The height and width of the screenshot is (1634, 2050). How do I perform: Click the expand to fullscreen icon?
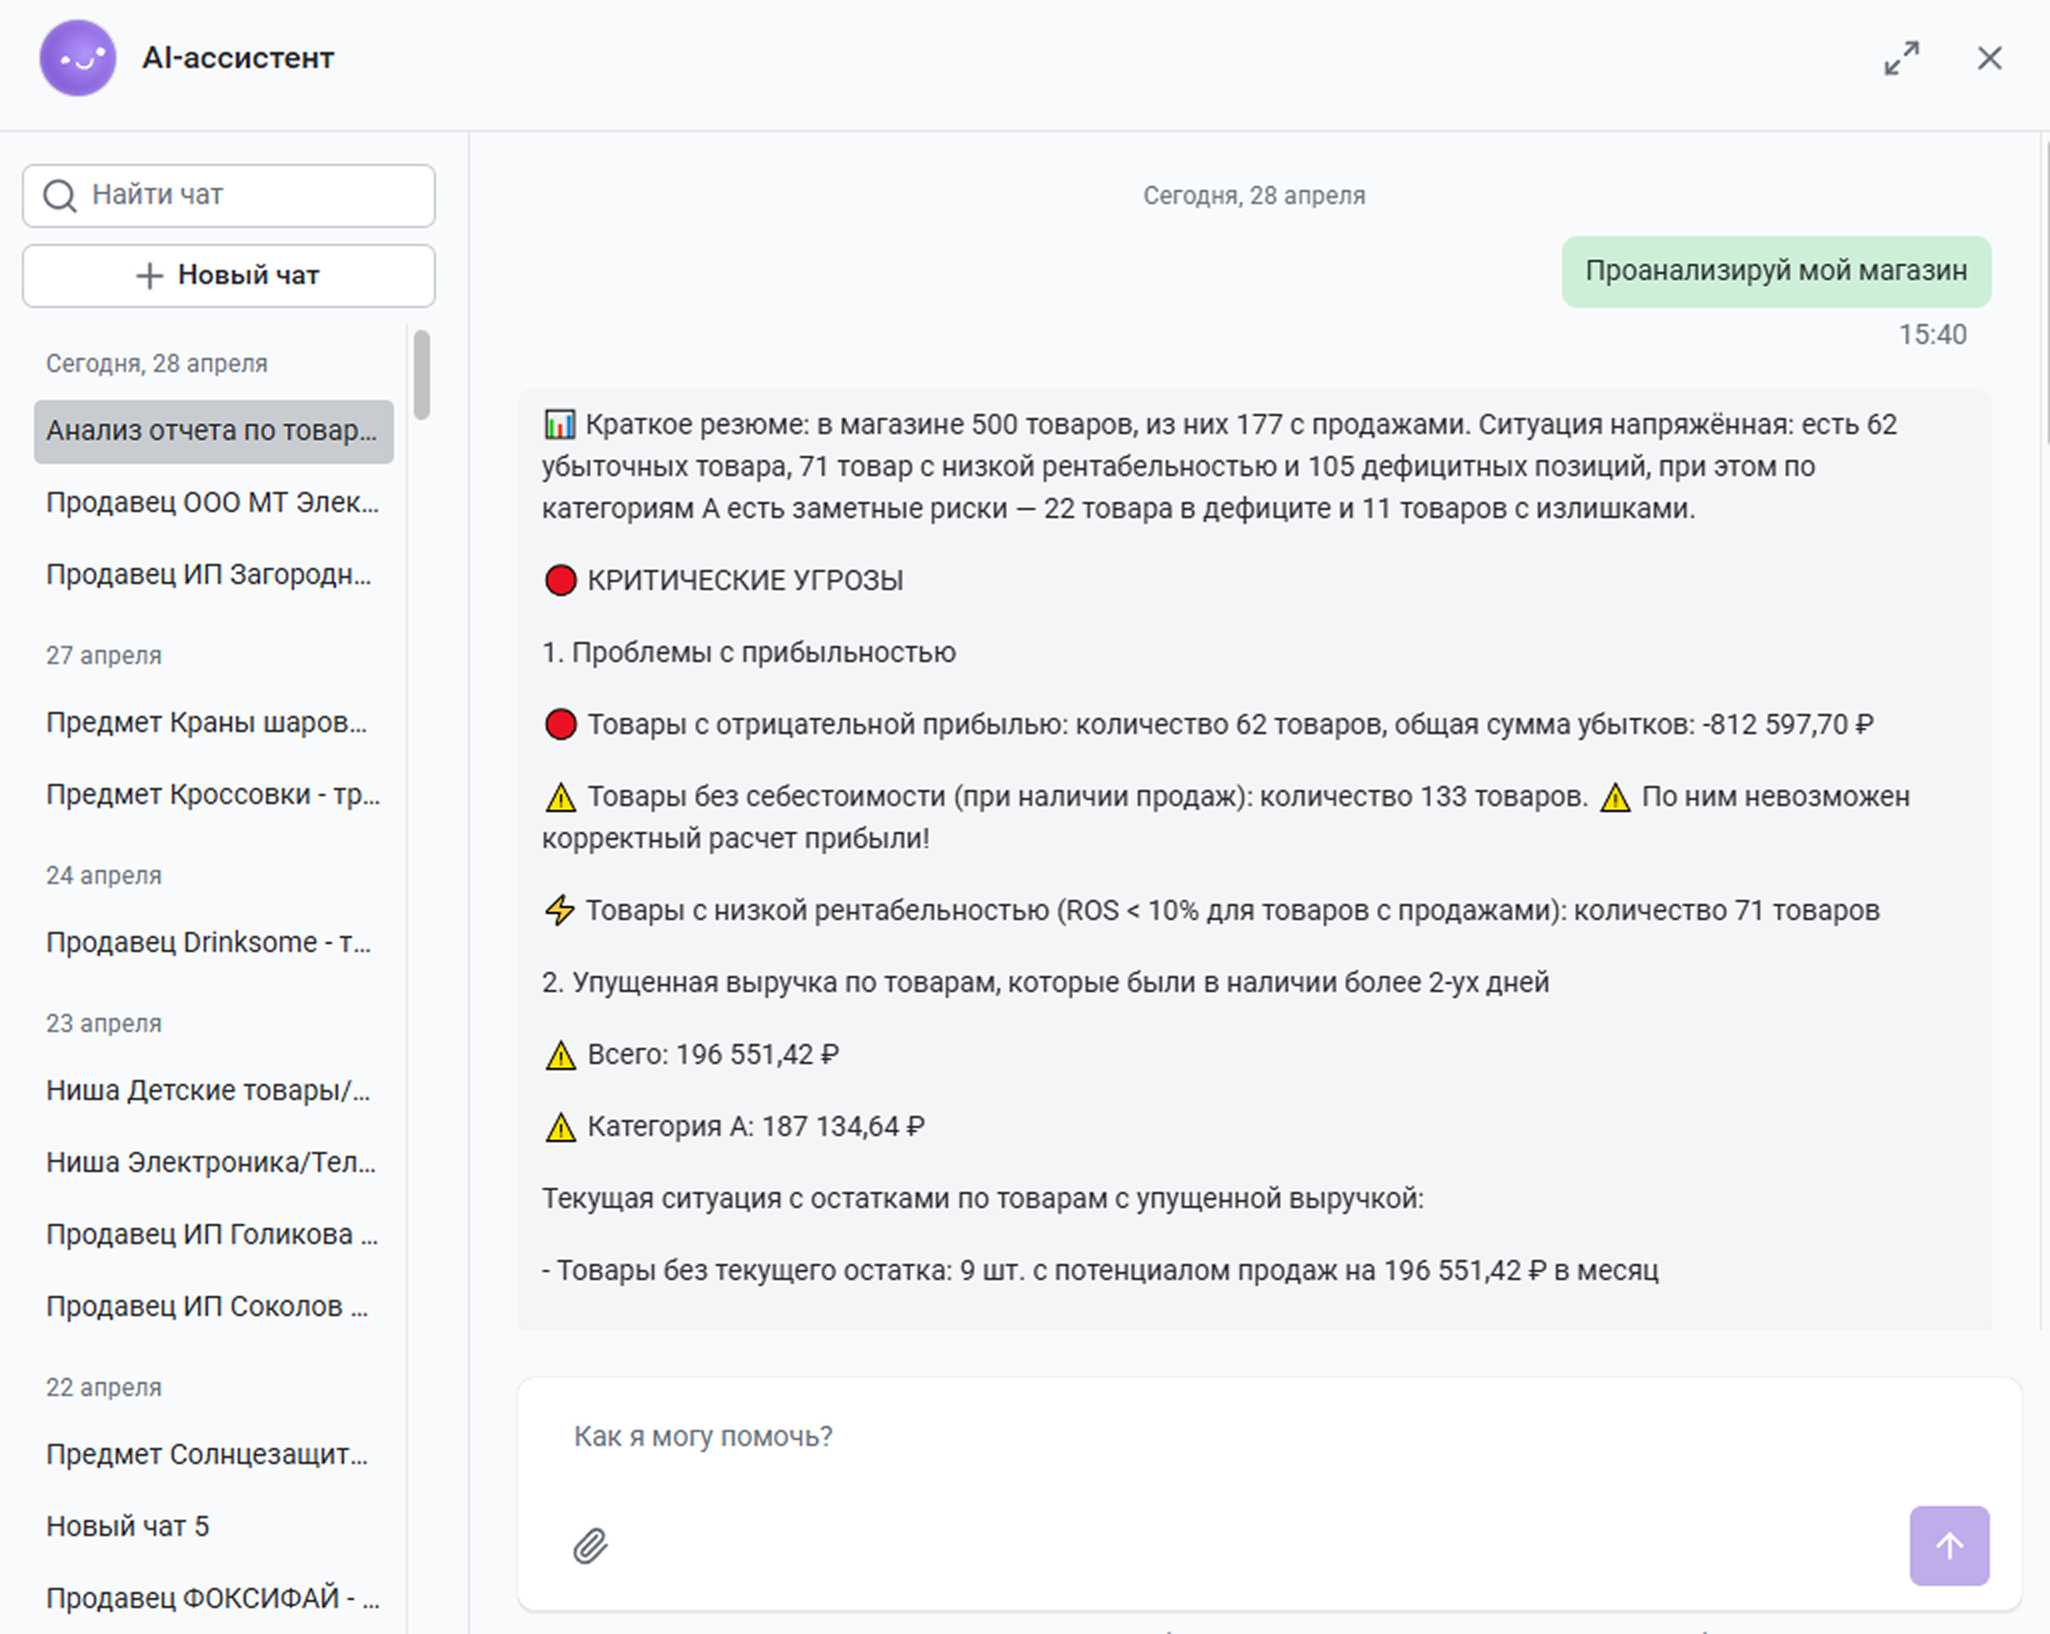coord(1901,58)
